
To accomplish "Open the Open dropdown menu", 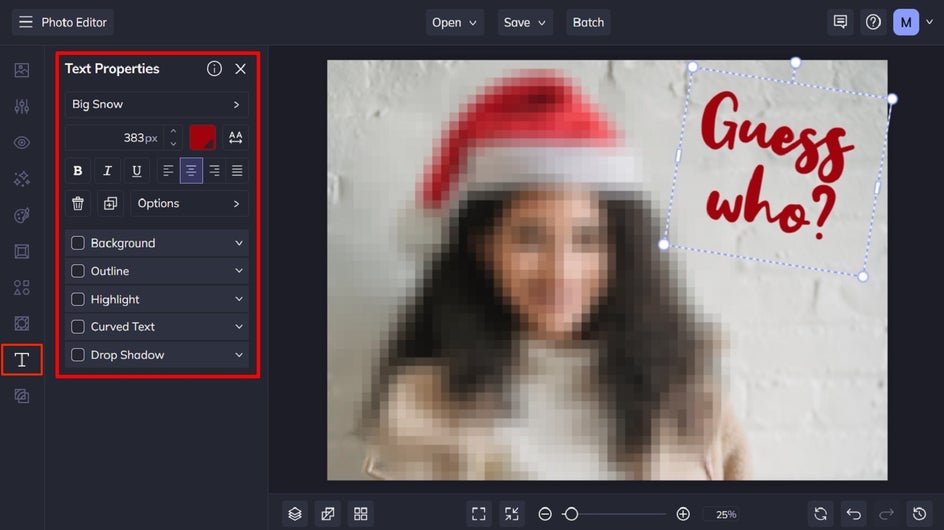I will (455, 22).
